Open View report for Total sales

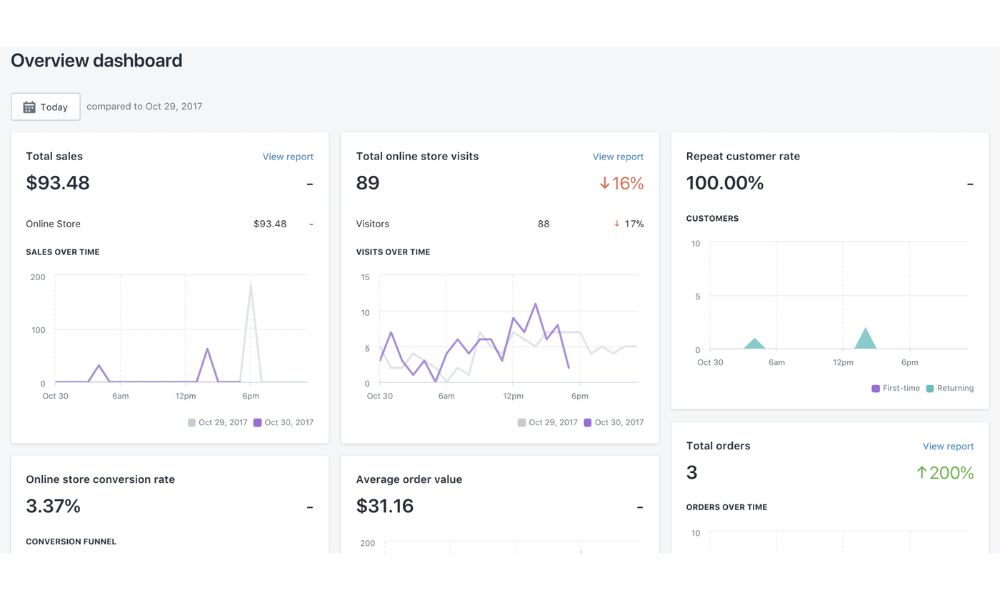288,157
